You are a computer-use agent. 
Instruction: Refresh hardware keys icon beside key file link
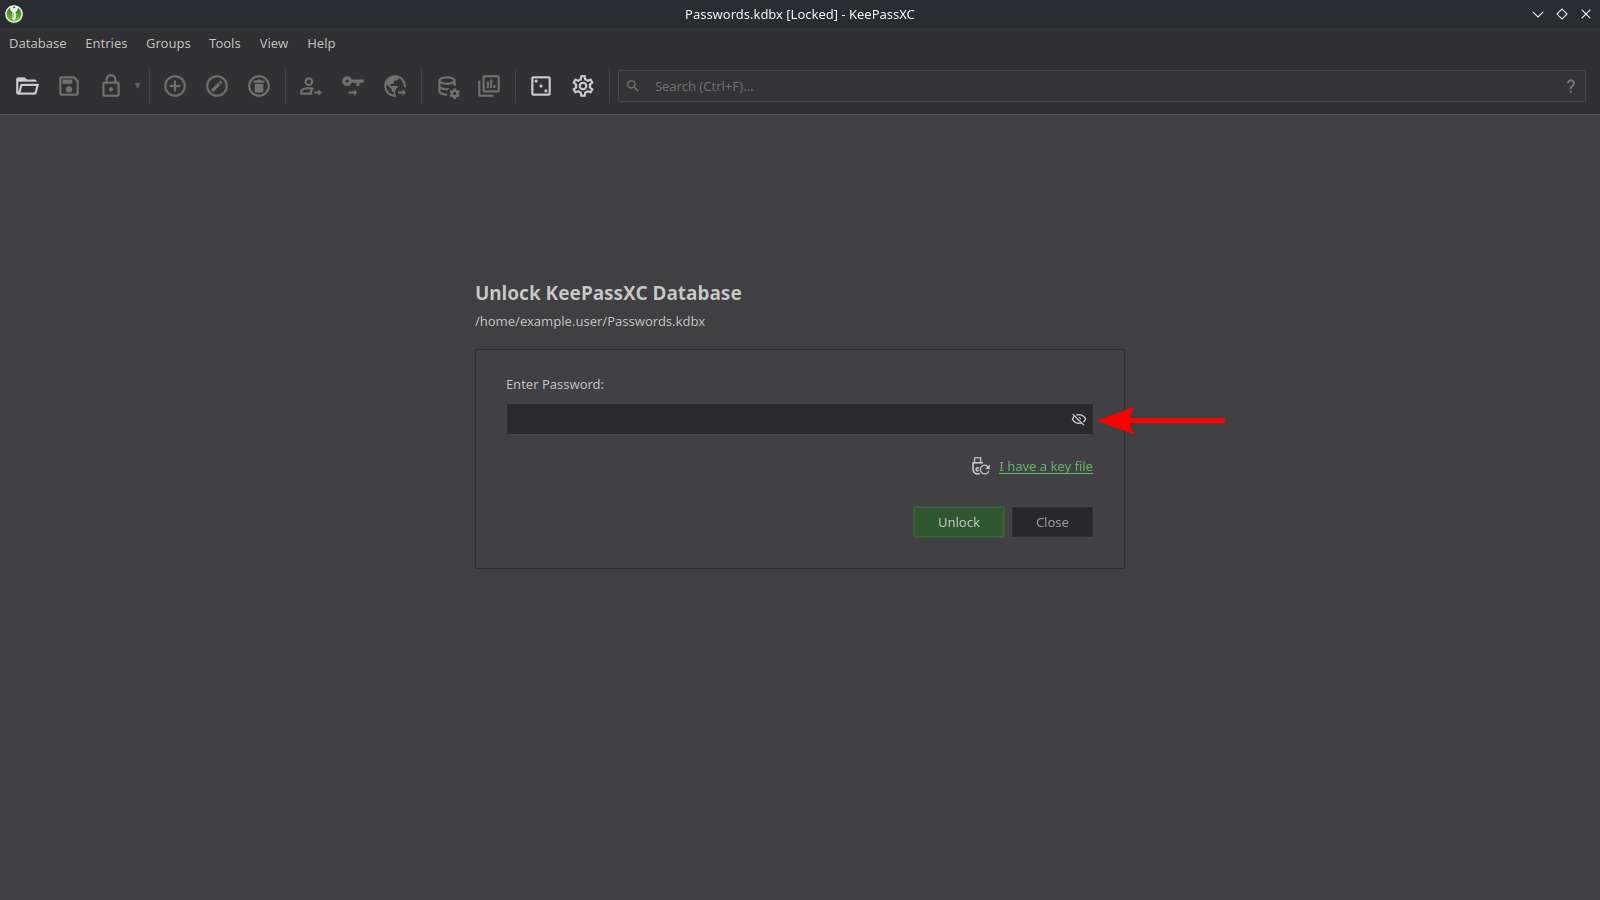981,466
